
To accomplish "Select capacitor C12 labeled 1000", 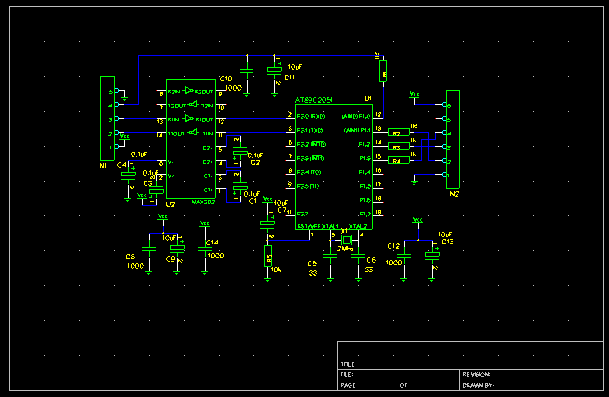I will pos(404,256).
